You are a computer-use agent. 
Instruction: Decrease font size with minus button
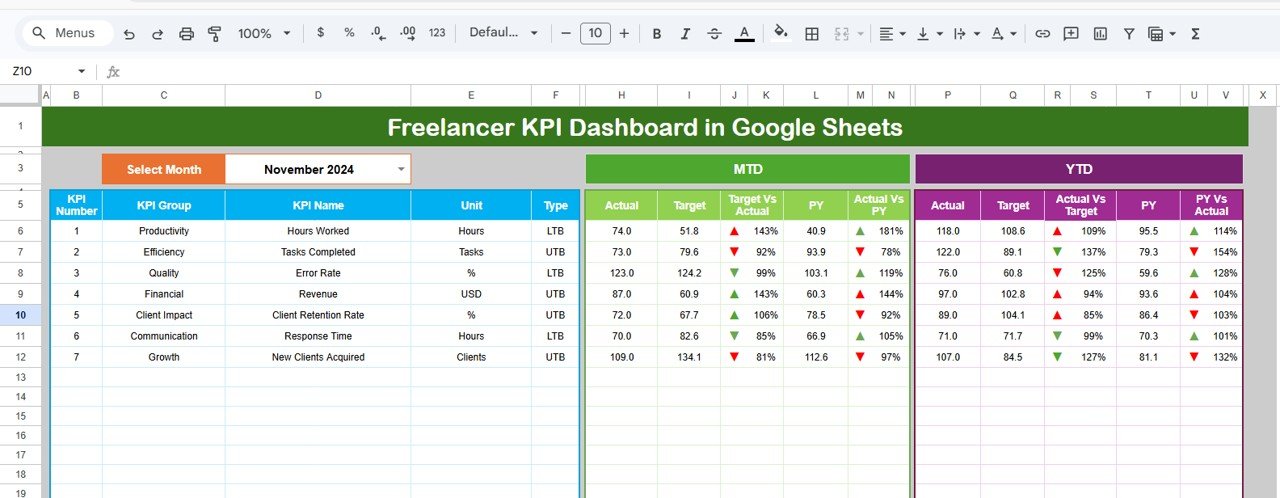[566, 33]
